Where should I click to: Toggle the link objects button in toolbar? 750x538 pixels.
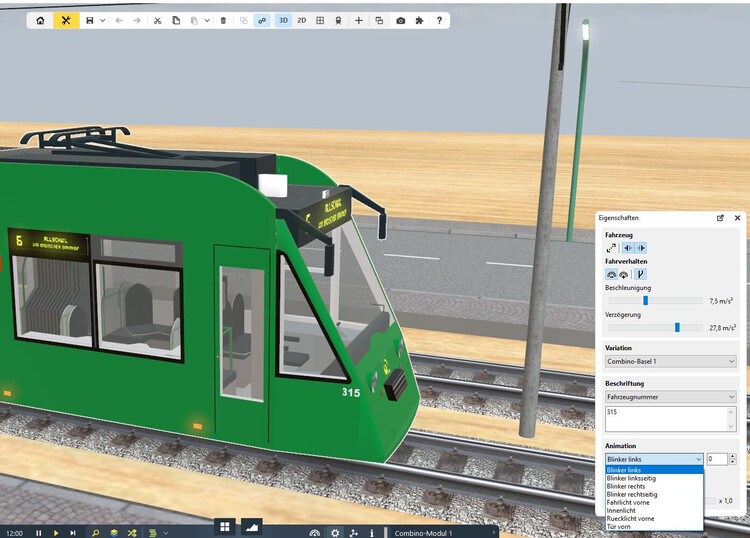click(x=262, y=20)
